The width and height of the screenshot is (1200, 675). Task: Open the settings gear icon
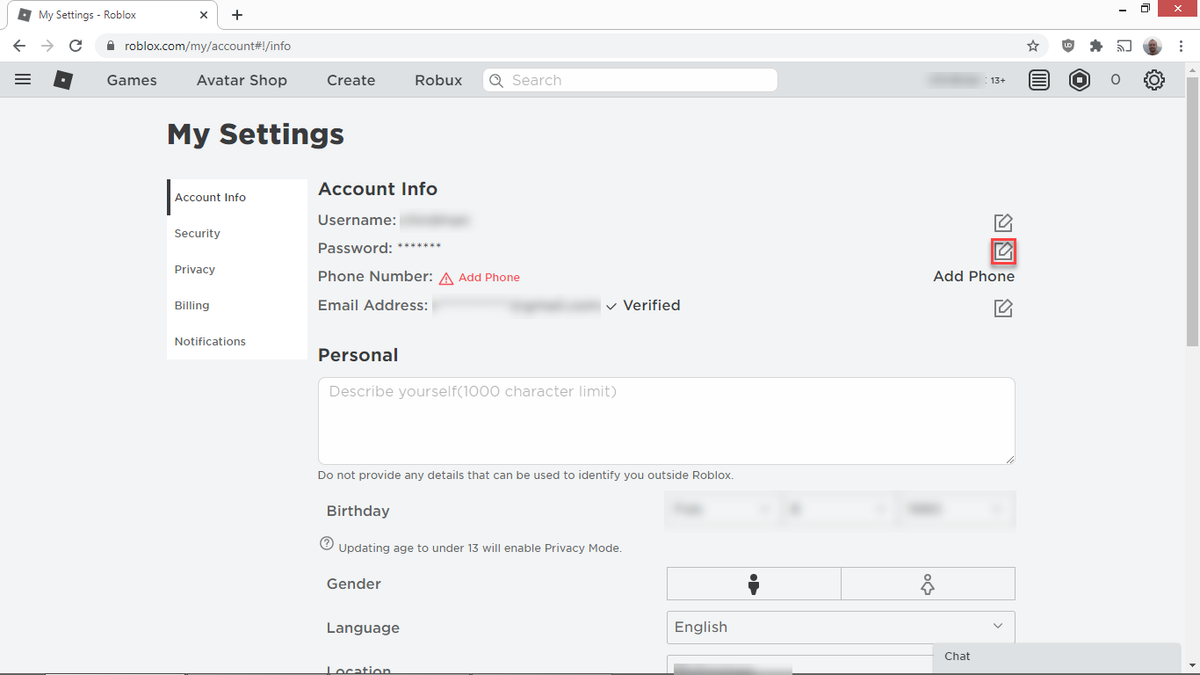click(1154, 80)
